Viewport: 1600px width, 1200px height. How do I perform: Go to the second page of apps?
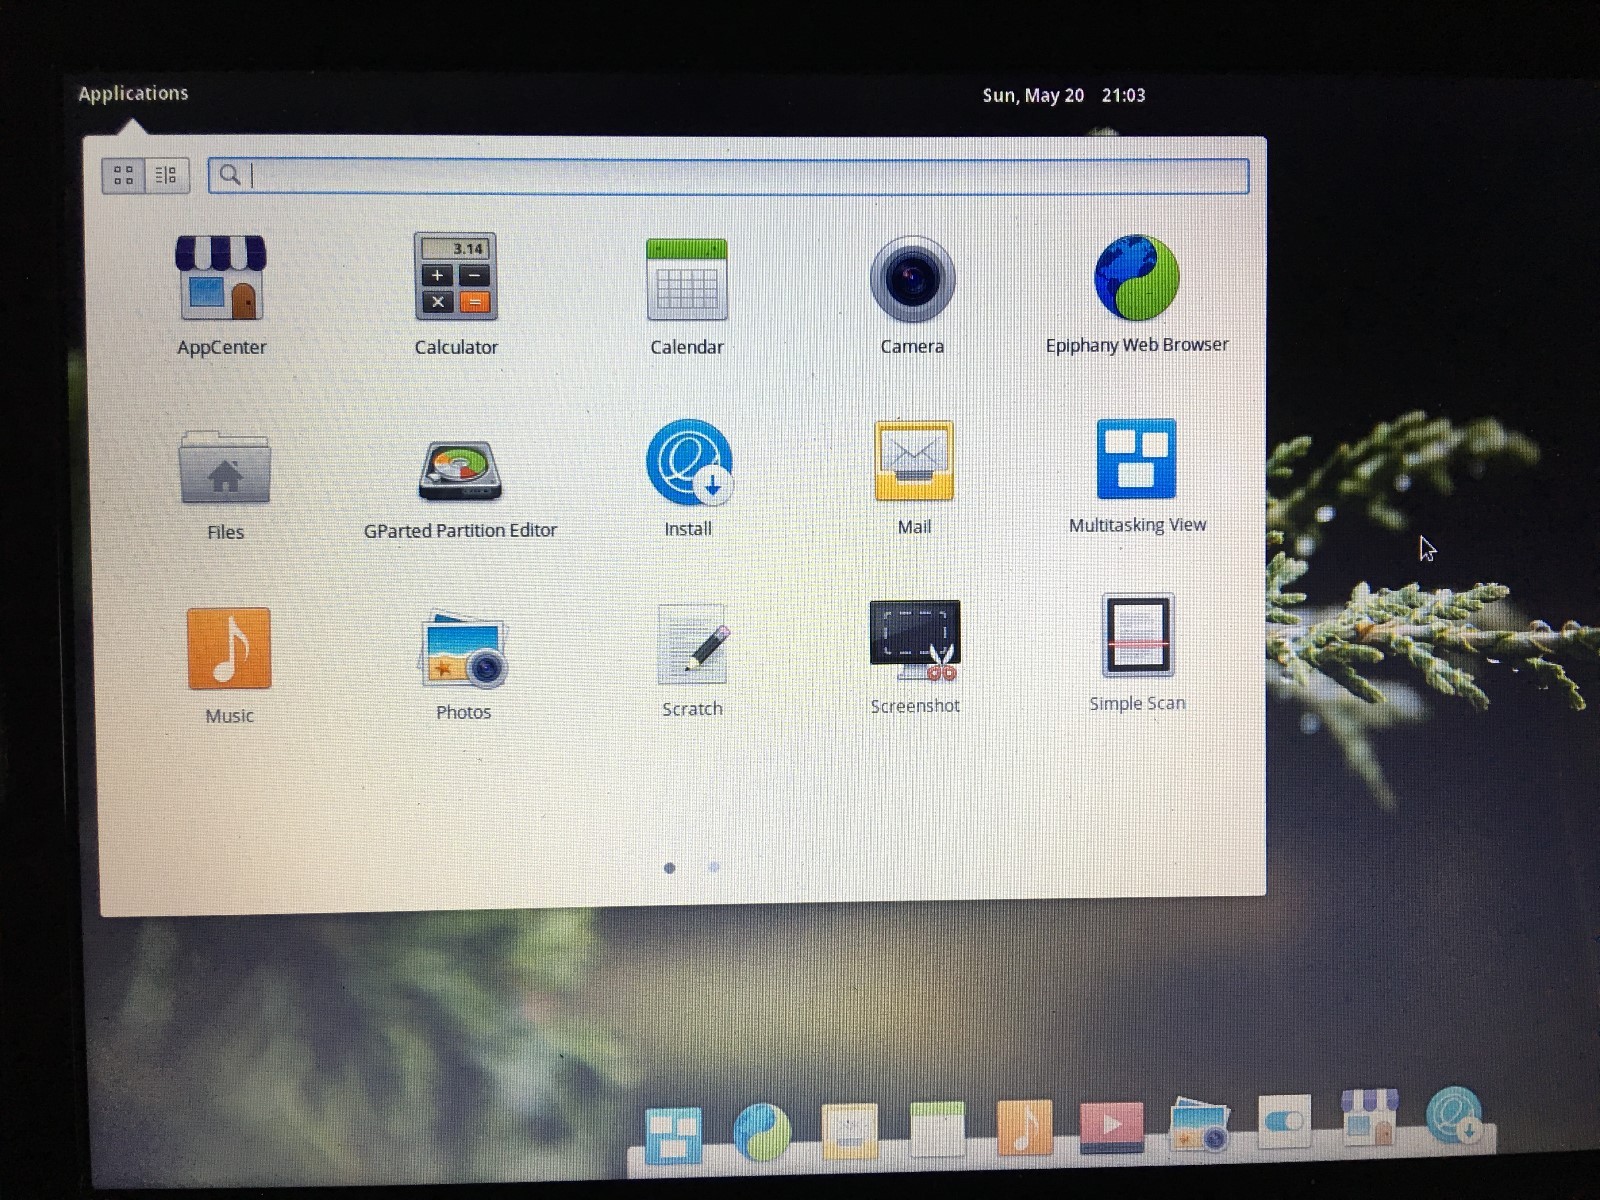pos(714,867)
